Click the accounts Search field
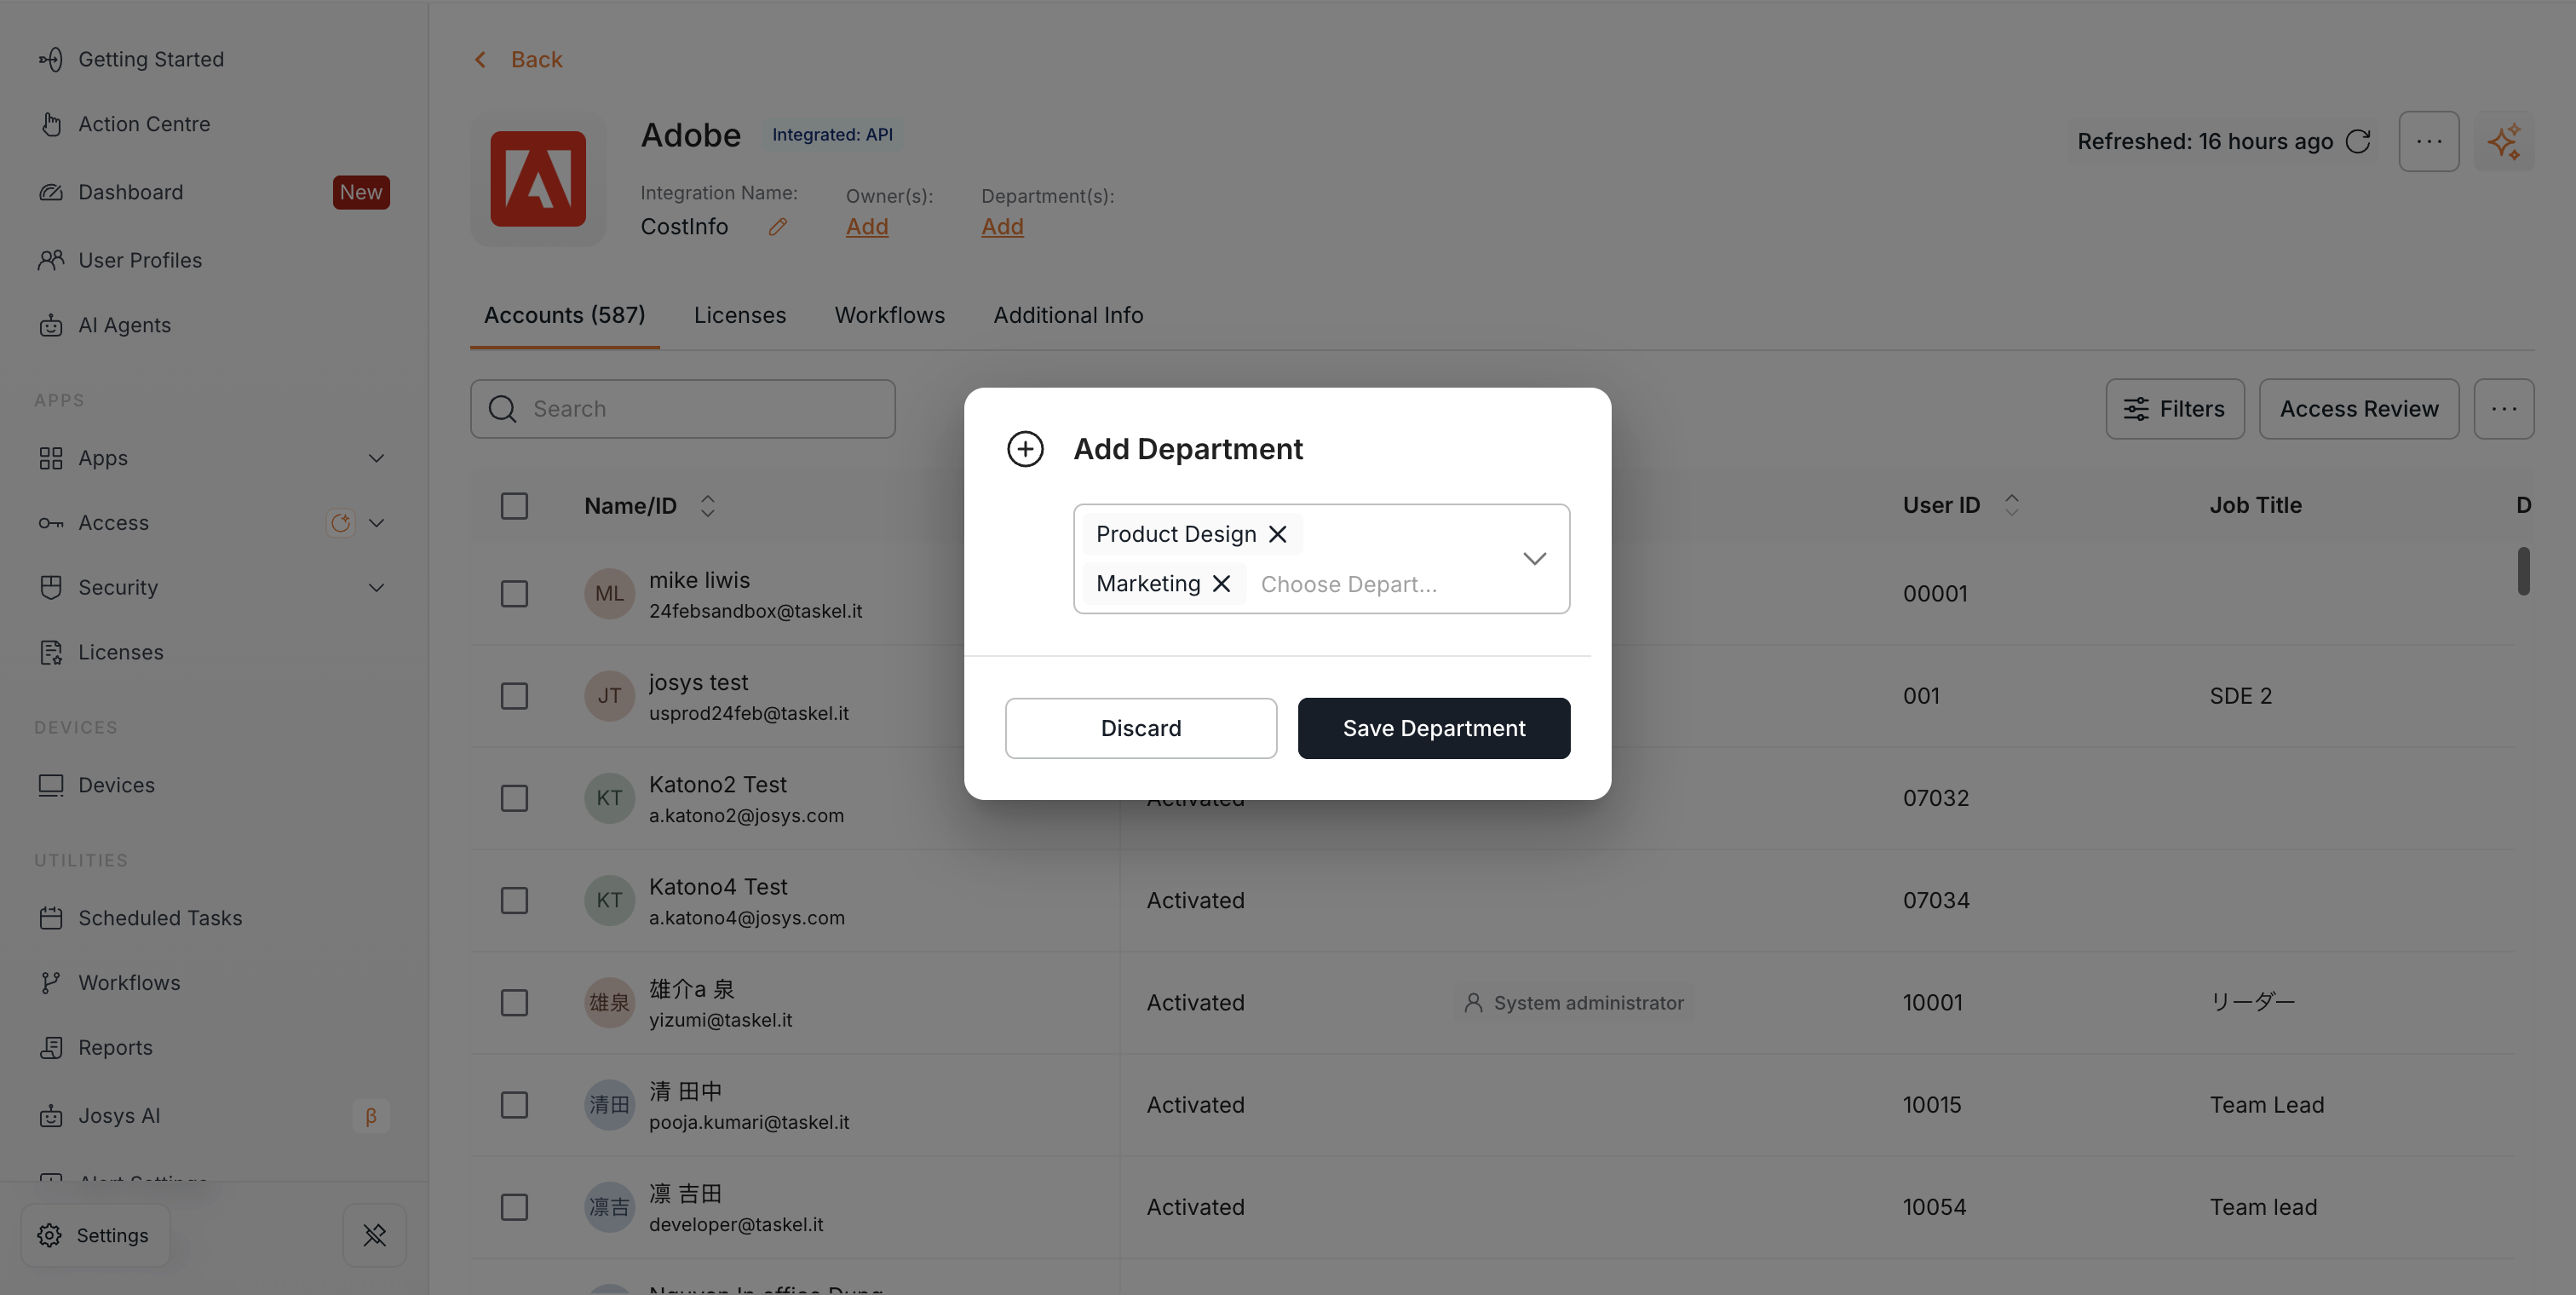 tap(683, 409)
